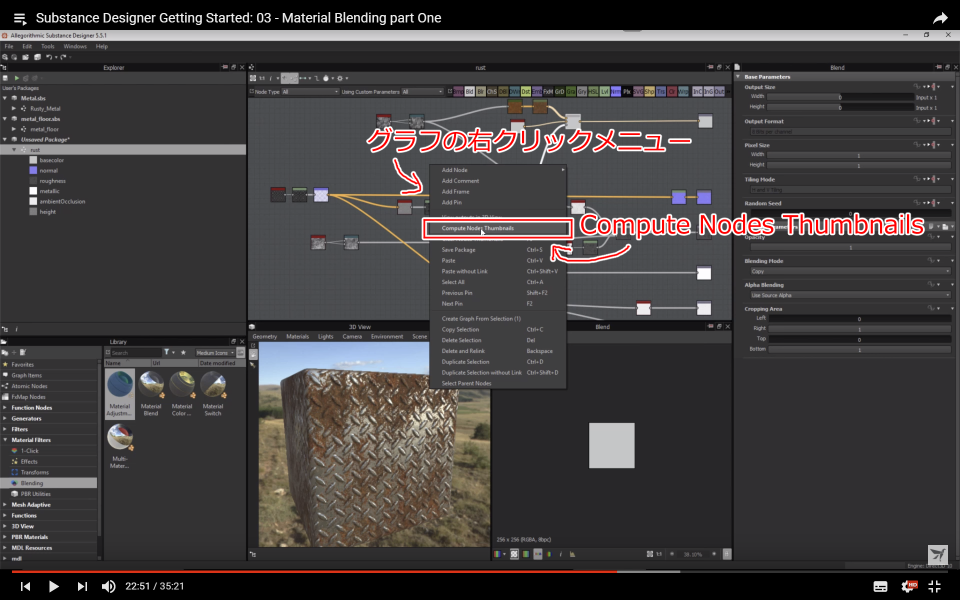Add a Warp node from the Wrp shortcut
This screenshot has width=960, height=600.
[x=683, y=92]
